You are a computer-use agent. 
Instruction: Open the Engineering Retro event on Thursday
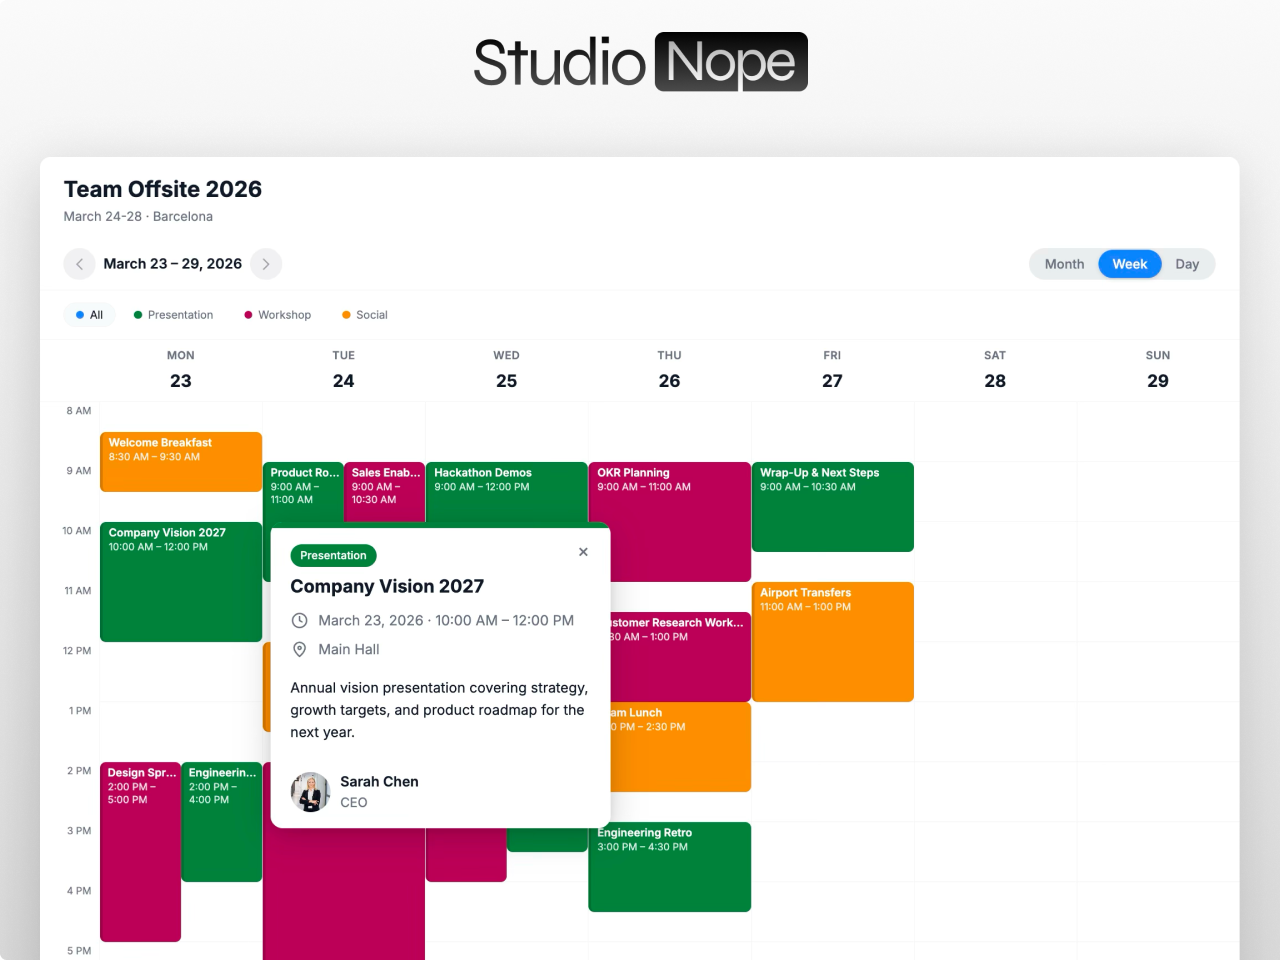click(x=669, y=866)
